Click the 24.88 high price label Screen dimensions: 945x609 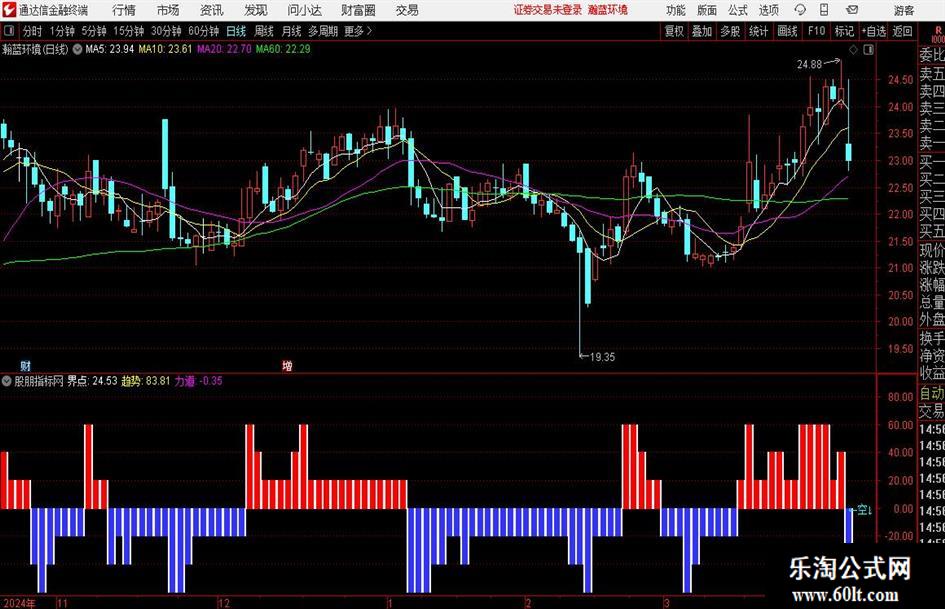click(809, 64)
